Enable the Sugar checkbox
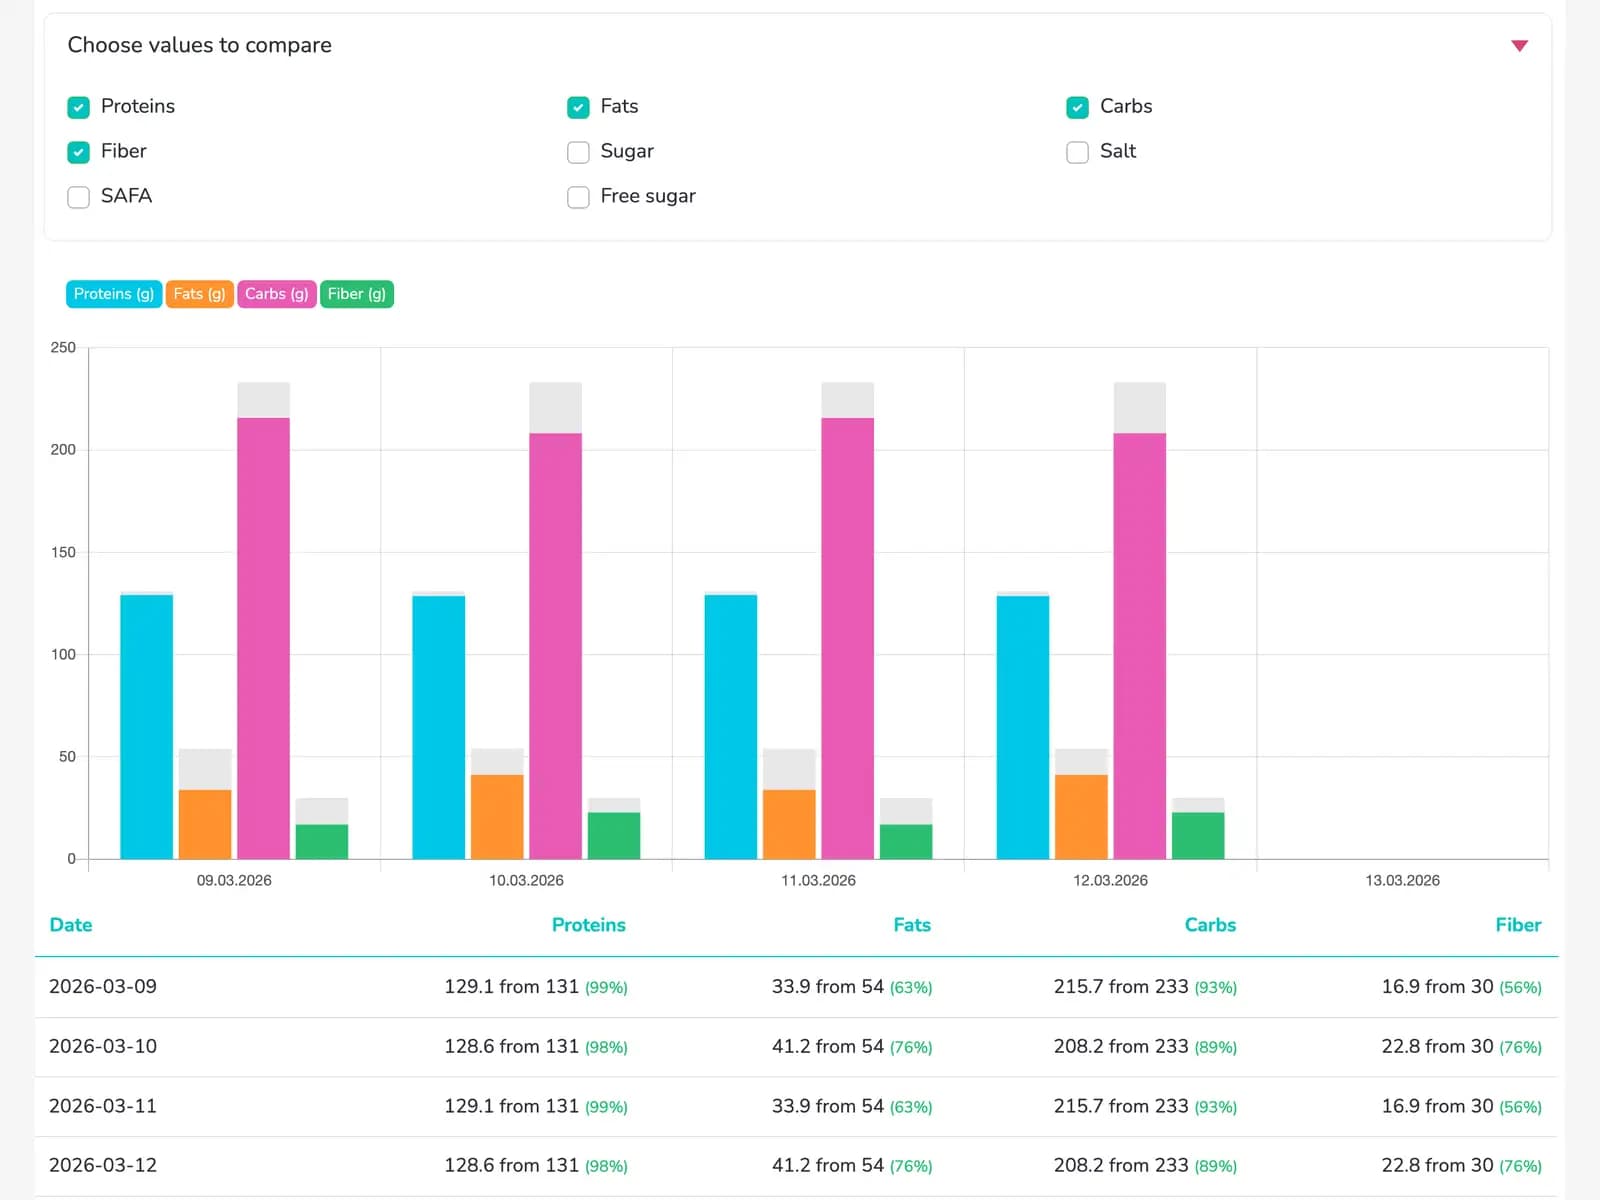Viewport: 1600px width, 1200px height. pos(578,152)
